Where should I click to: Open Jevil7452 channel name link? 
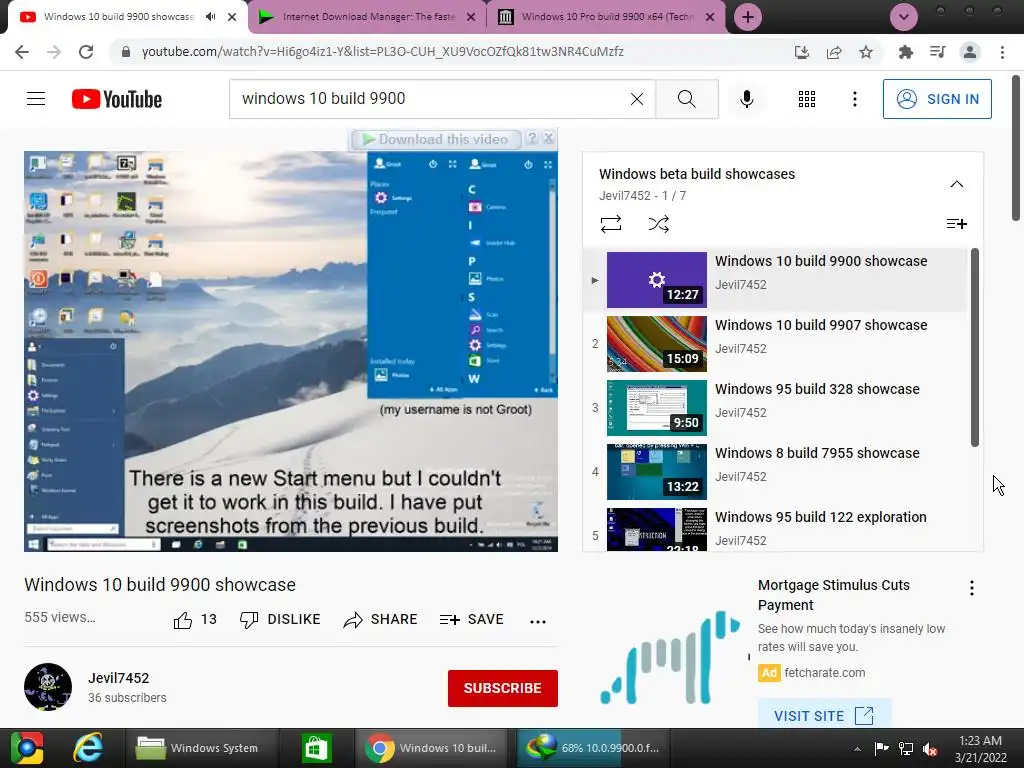(x=119, y=678)
